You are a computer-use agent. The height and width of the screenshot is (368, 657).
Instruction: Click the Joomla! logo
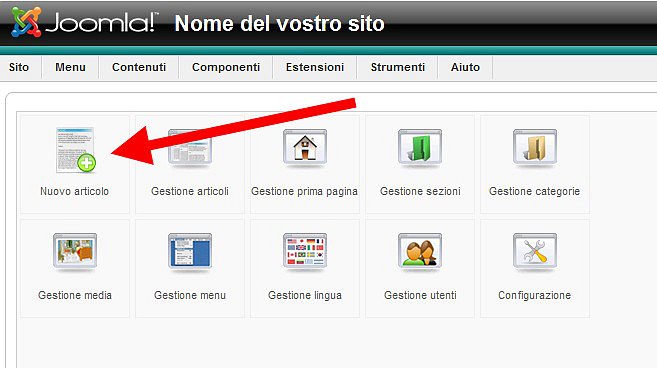(85, 22)
